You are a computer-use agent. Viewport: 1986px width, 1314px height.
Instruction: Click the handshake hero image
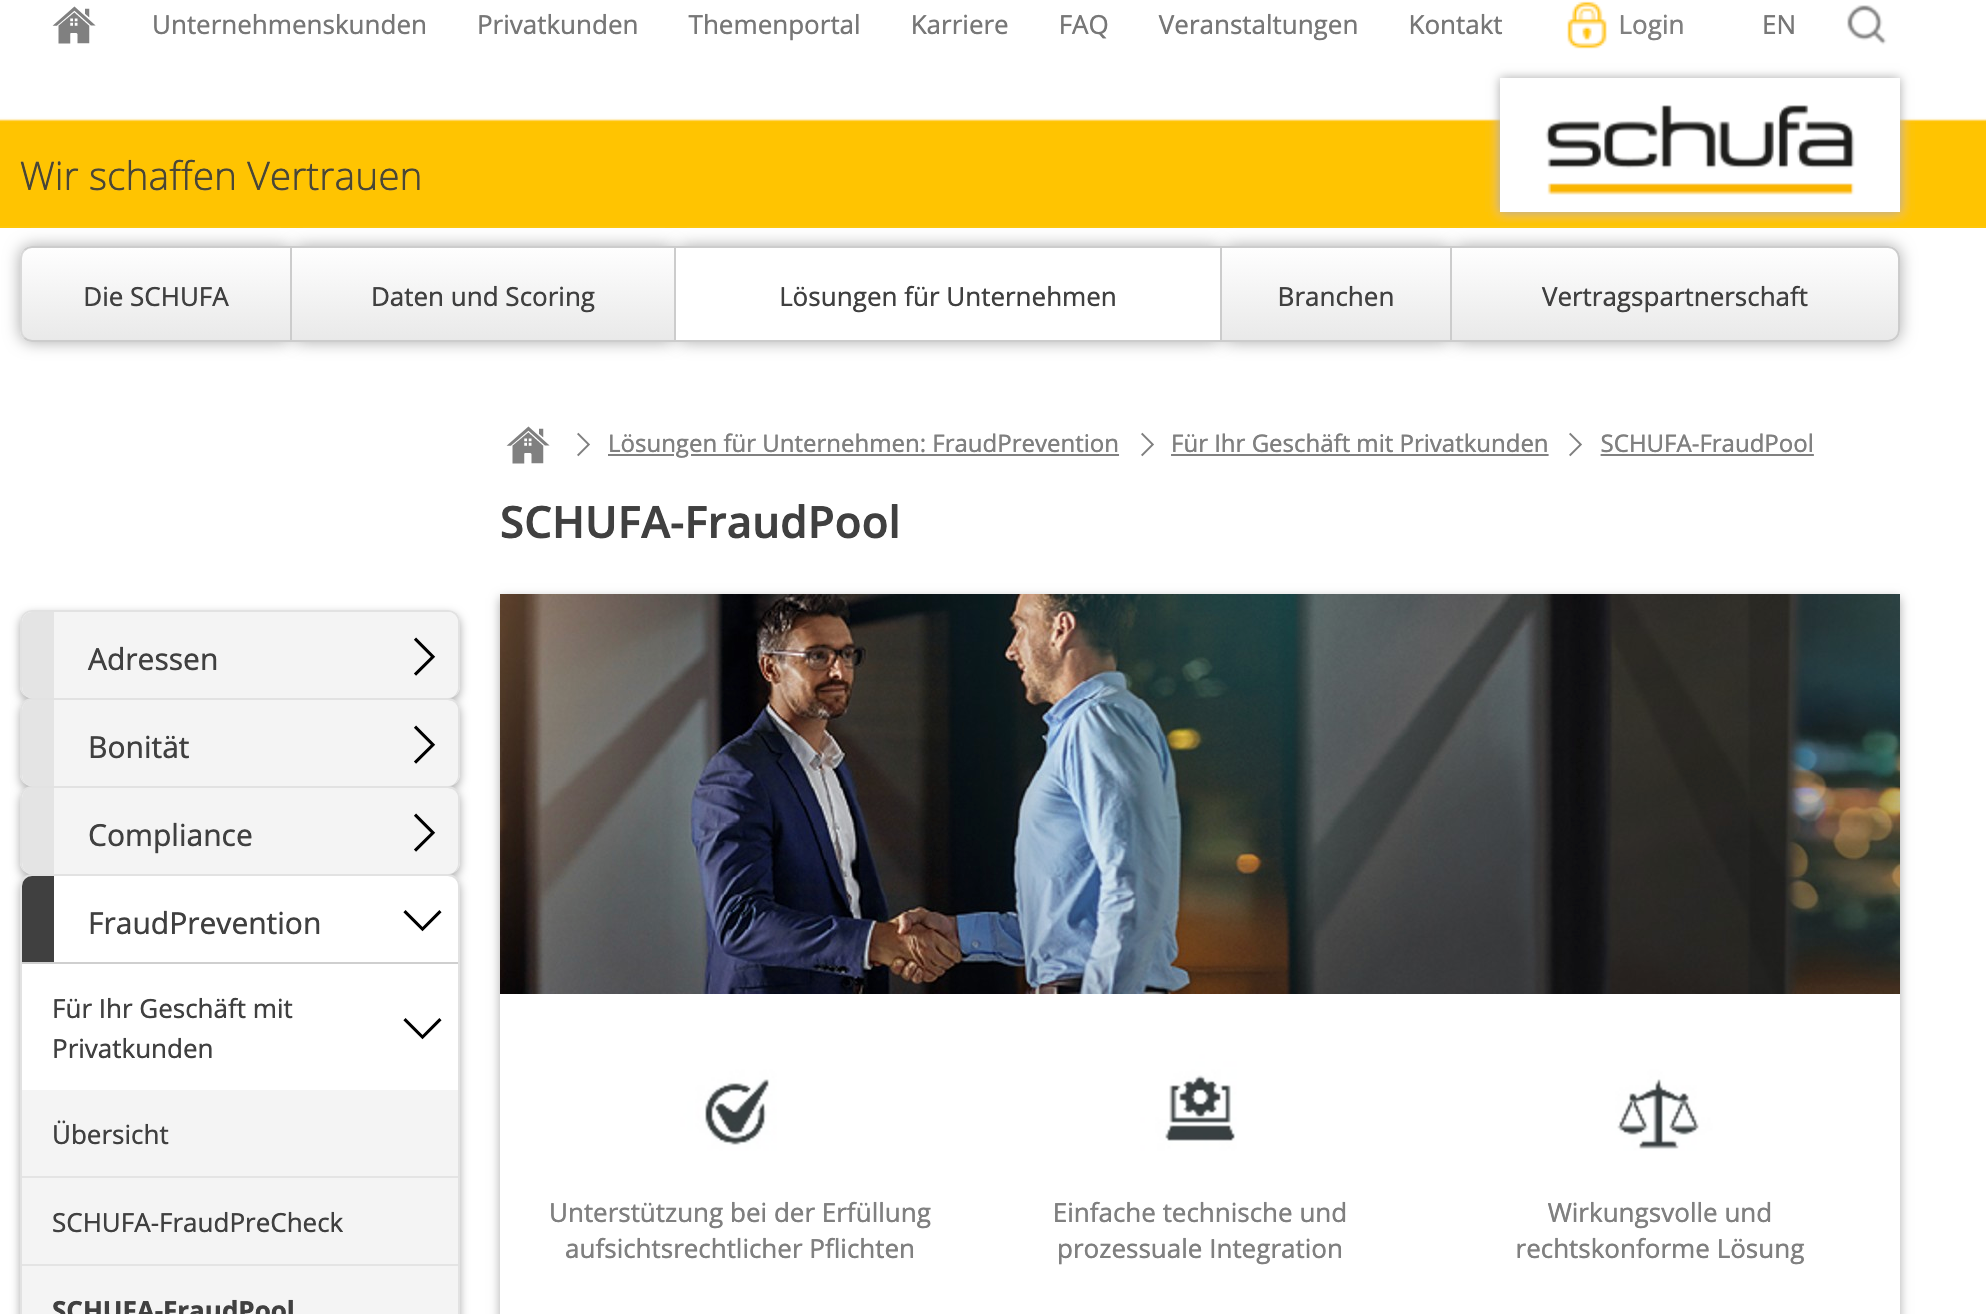1199,794
